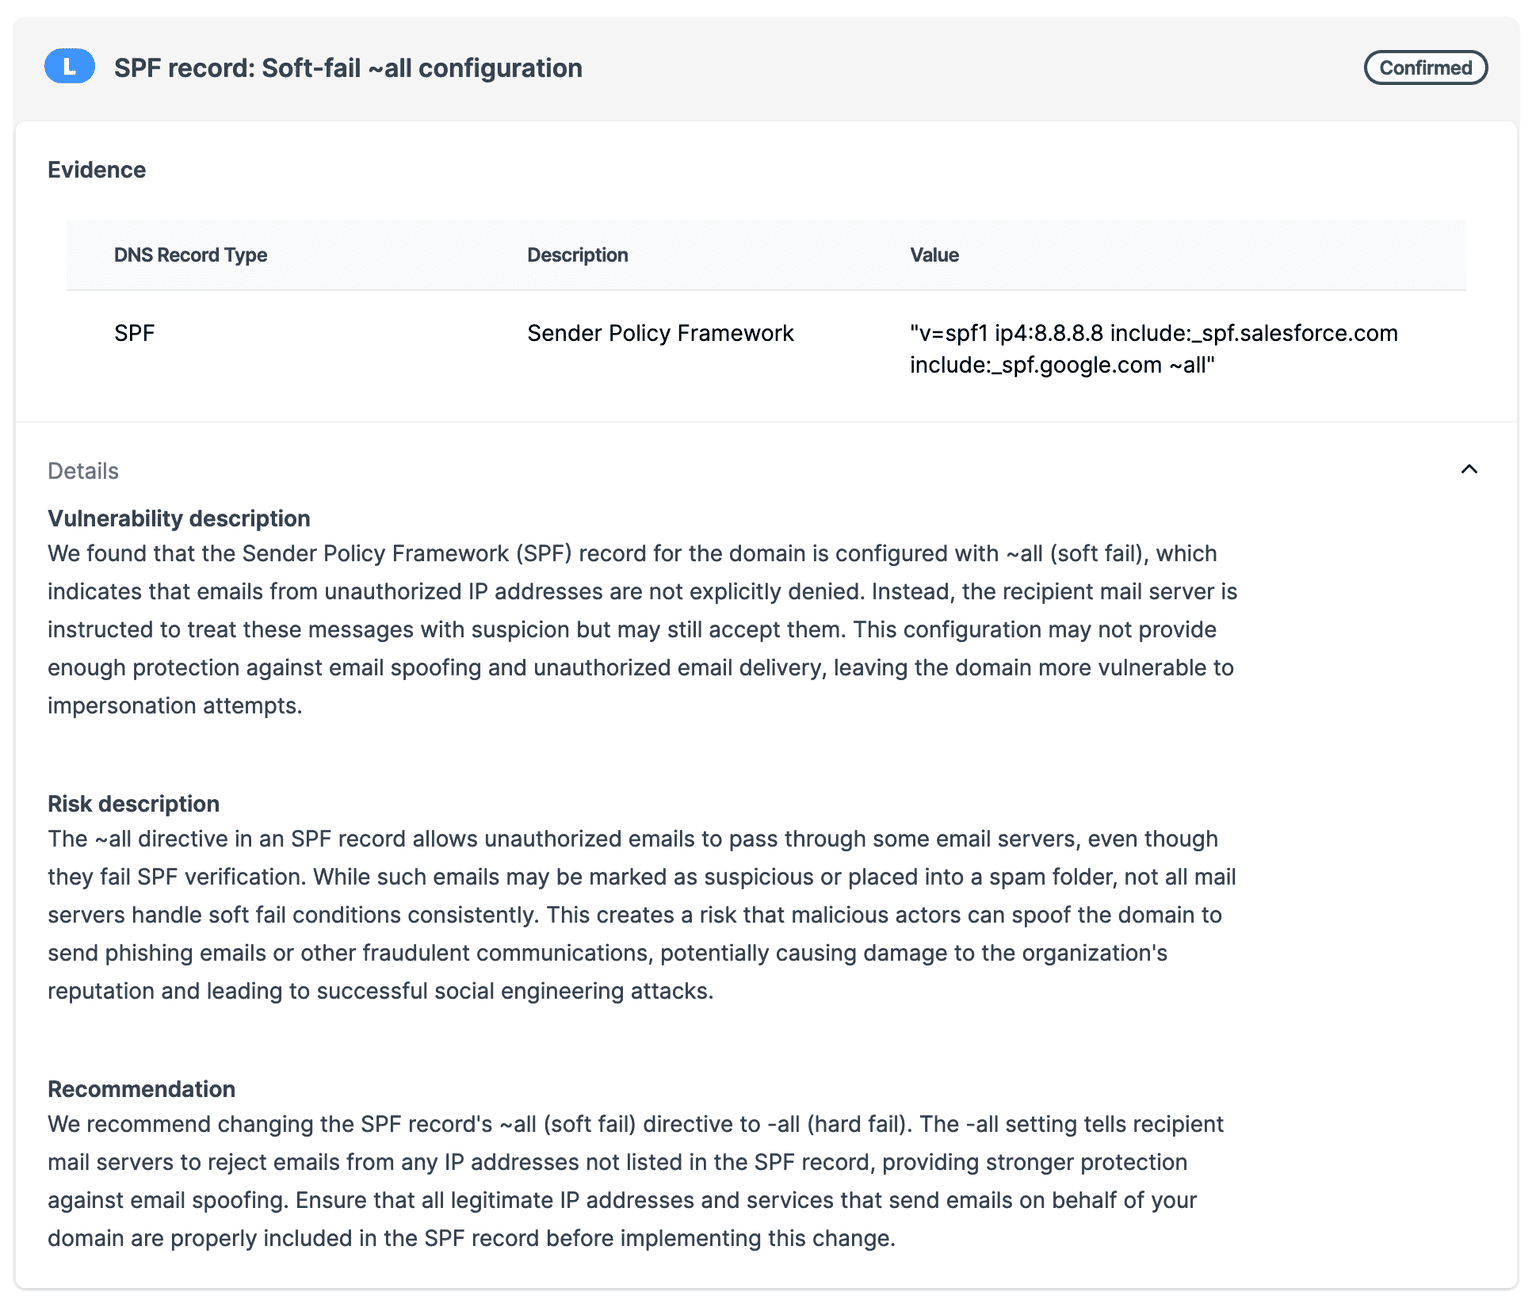Image resolution: width=1536 pixels, height=1300 pixels.
Task: Collapse the Details section chevron
Action: 1468,470
